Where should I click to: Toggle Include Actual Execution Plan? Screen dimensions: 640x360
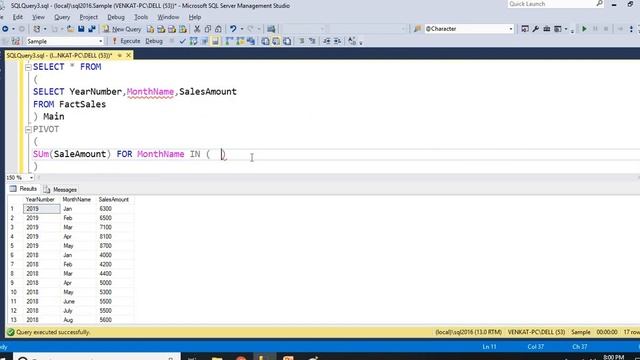click(x=229, y=41)
